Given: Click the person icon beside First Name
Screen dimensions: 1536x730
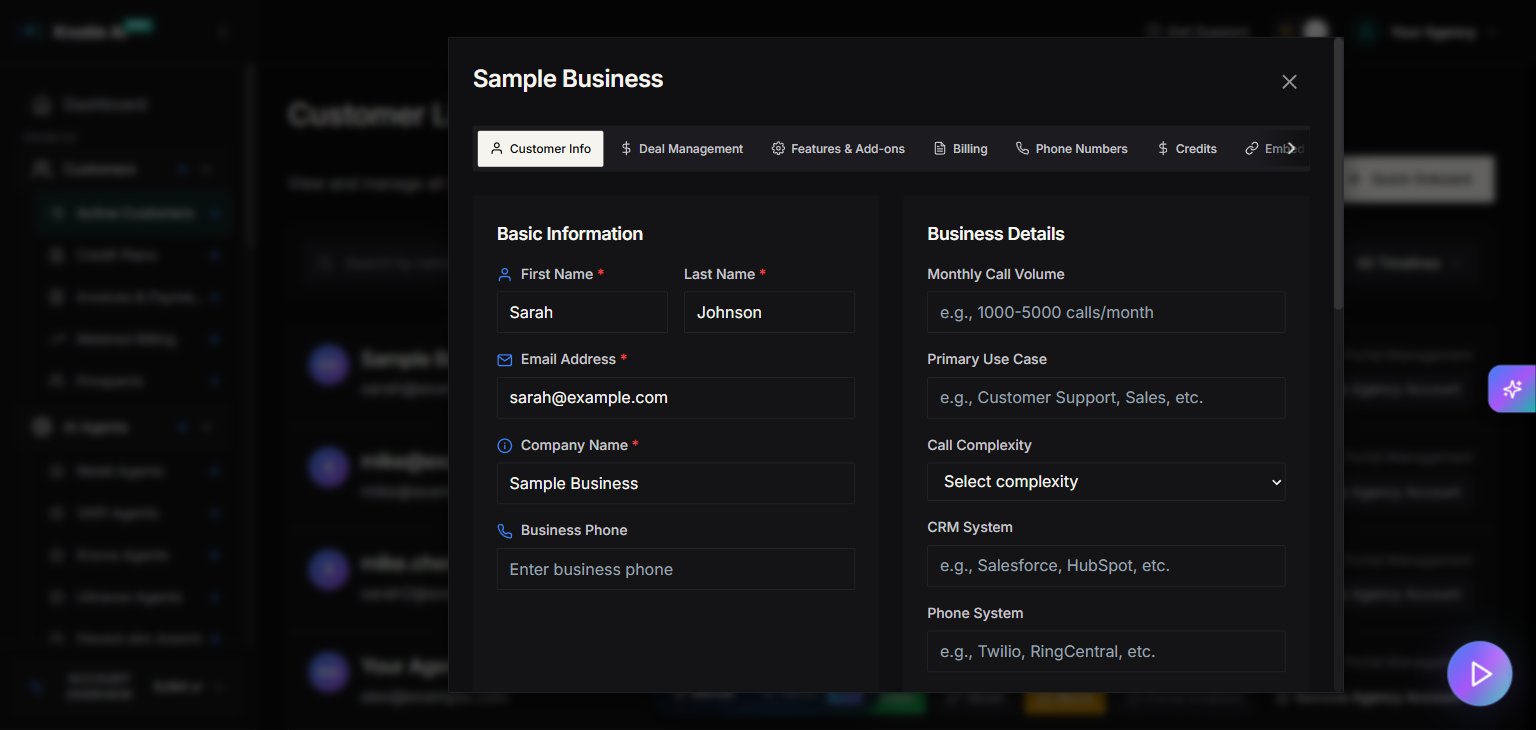Looking at the screenshot, I should coord(504,274).
